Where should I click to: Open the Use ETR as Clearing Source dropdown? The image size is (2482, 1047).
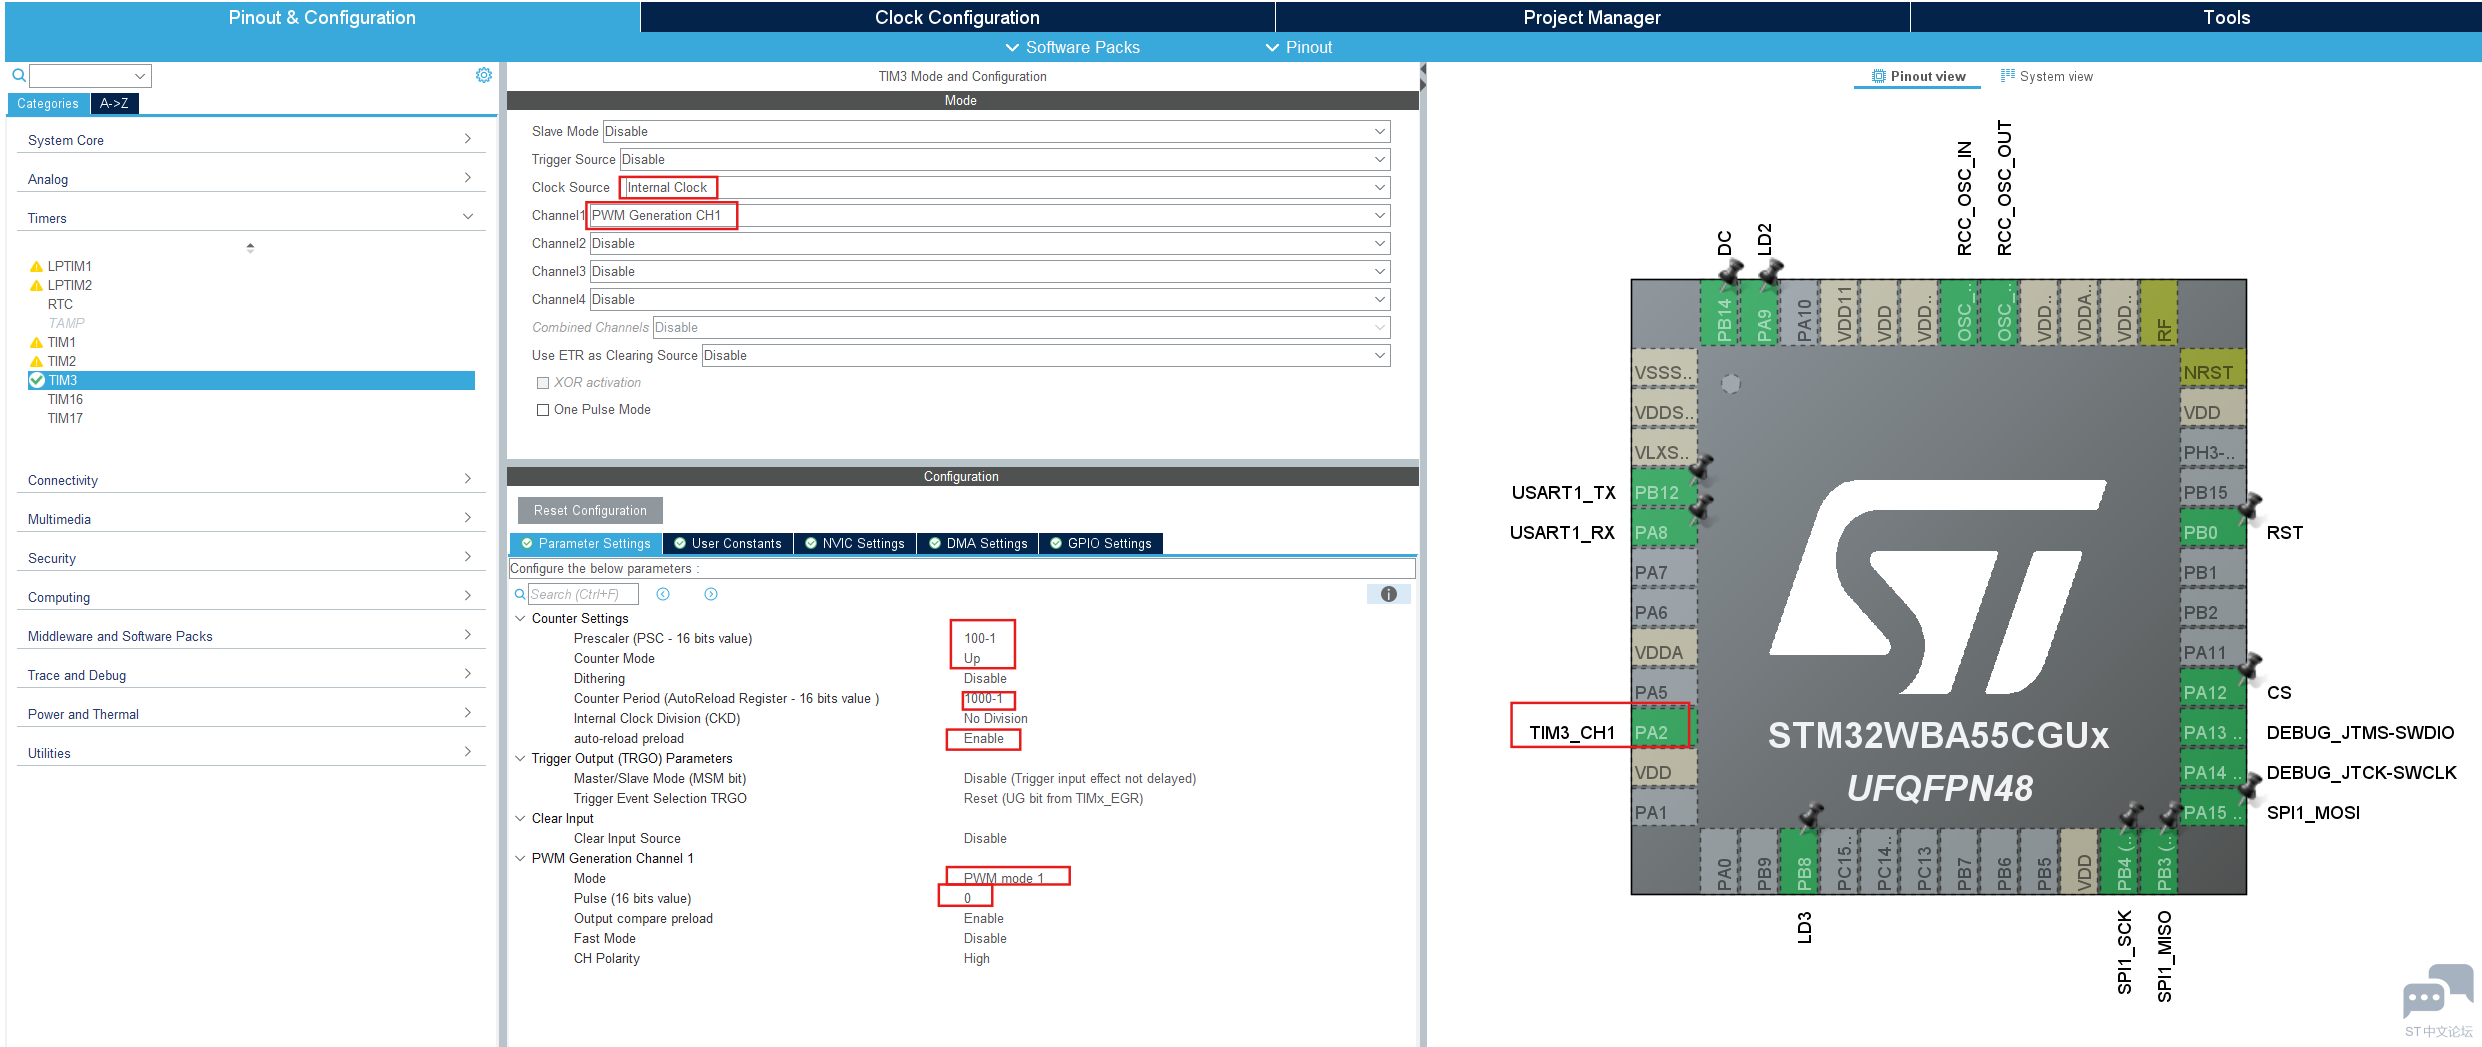1045,355
